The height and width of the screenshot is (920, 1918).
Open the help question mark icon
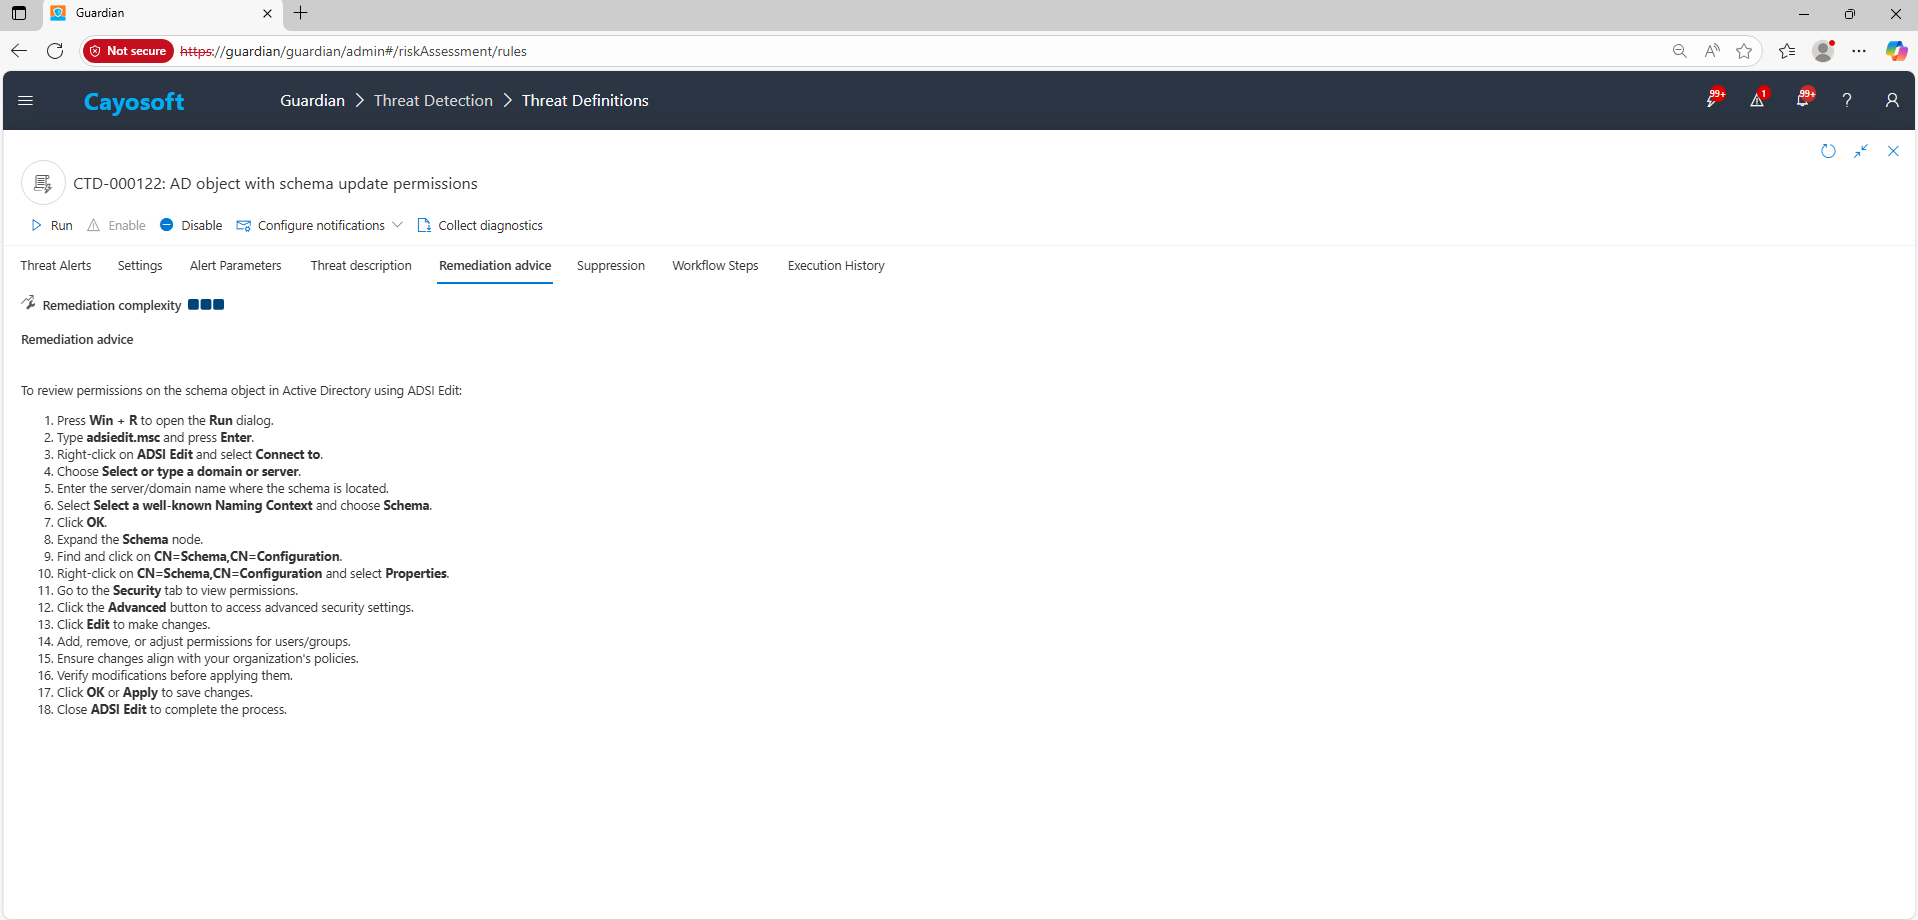click(1847, 100)
